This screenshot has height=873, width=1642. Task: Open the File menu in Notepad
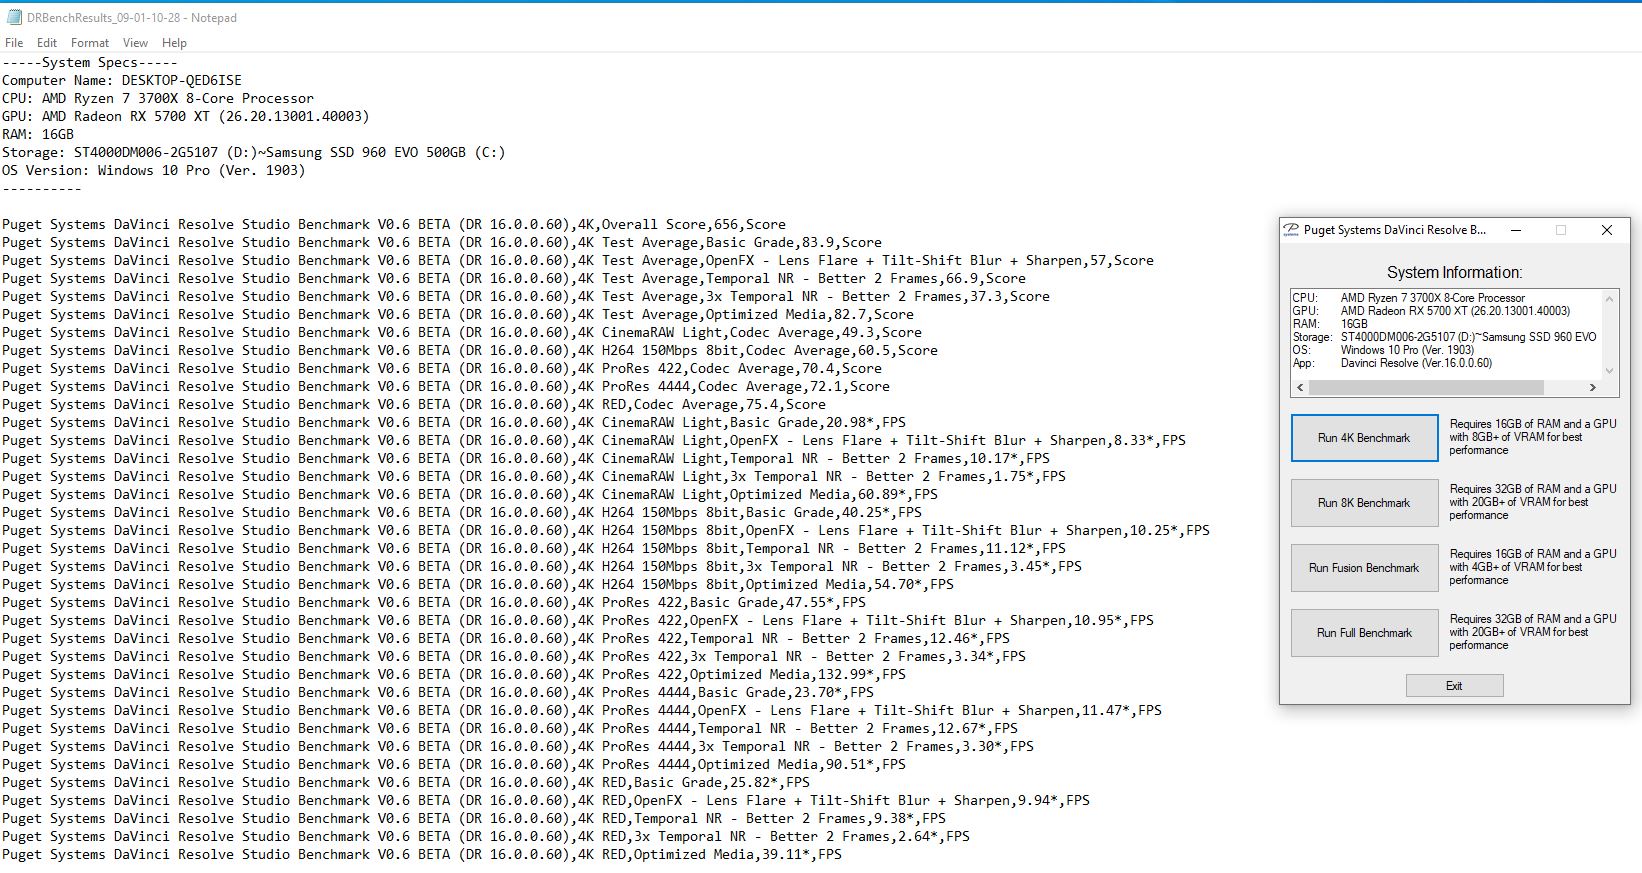[14, 43]
